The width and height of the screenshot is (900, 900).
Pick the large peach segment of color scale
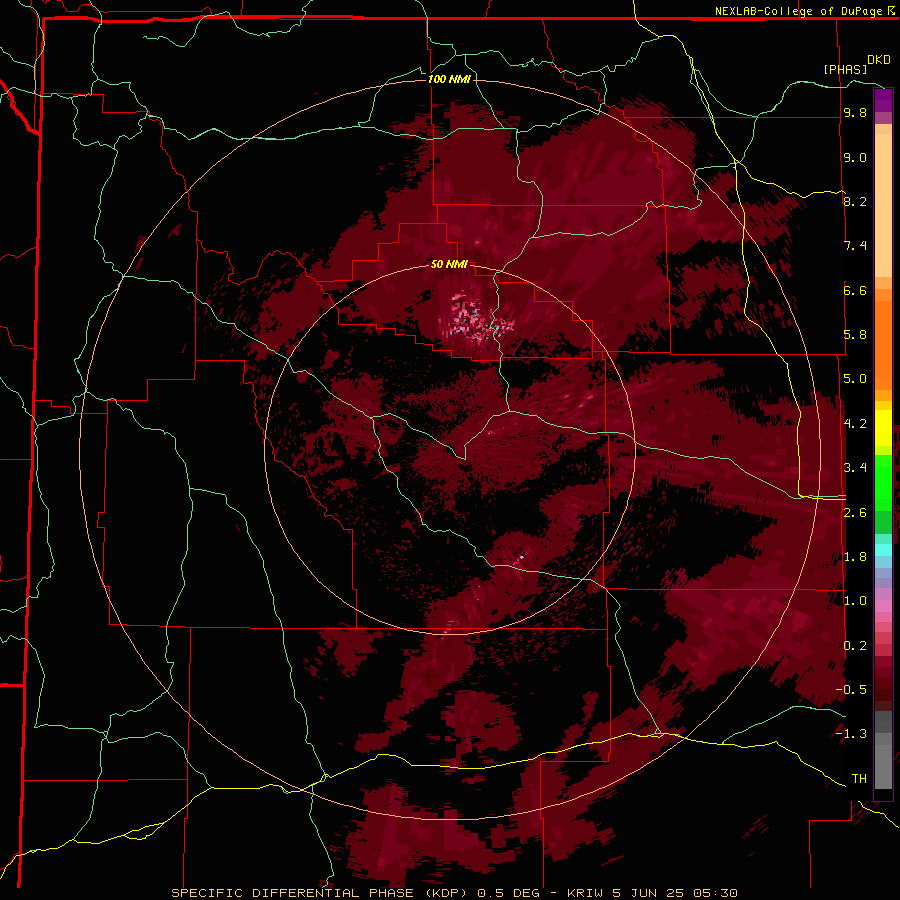[x=883, y=205]
